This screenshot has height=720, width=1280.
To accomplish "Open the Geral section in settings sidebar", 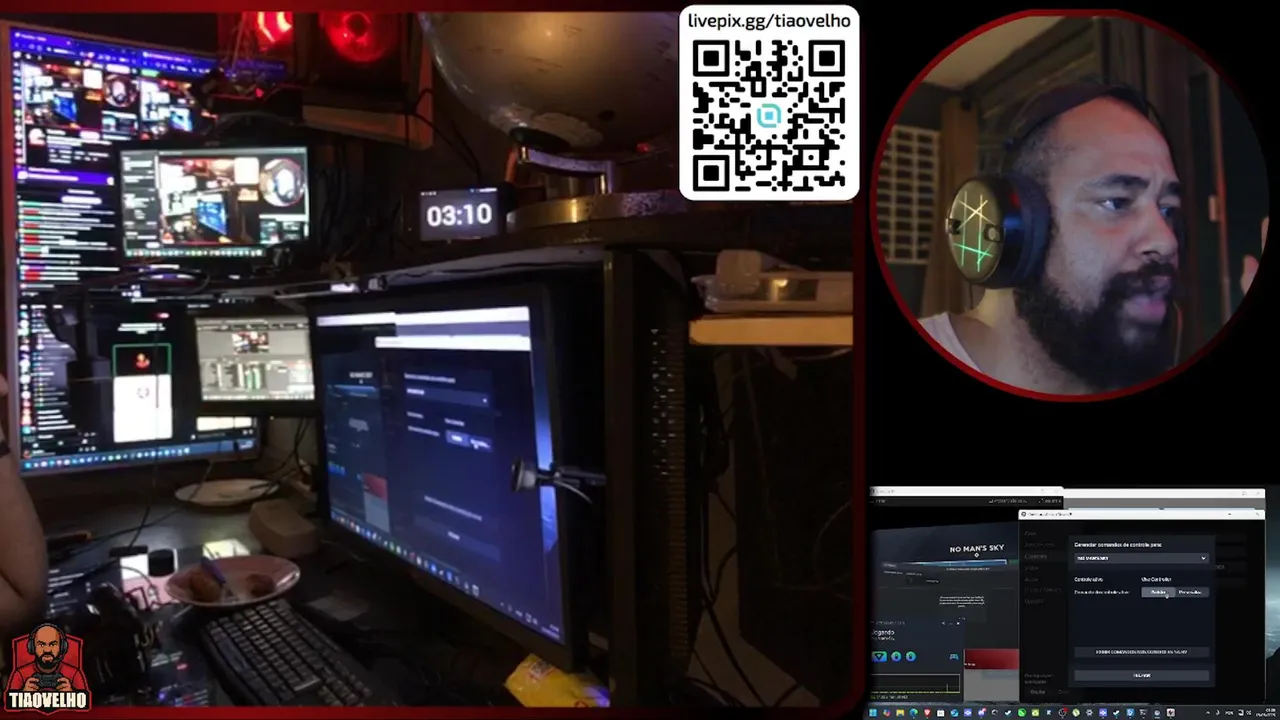I will tap(1030, 533).
